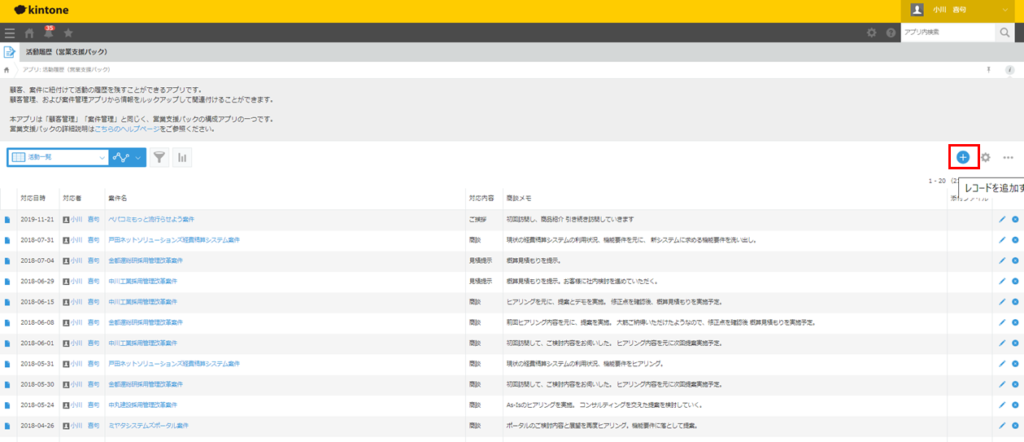Delete the 2018-07-31 record using its circular icon
The image size is (1024, 442).
point(1015,240)
